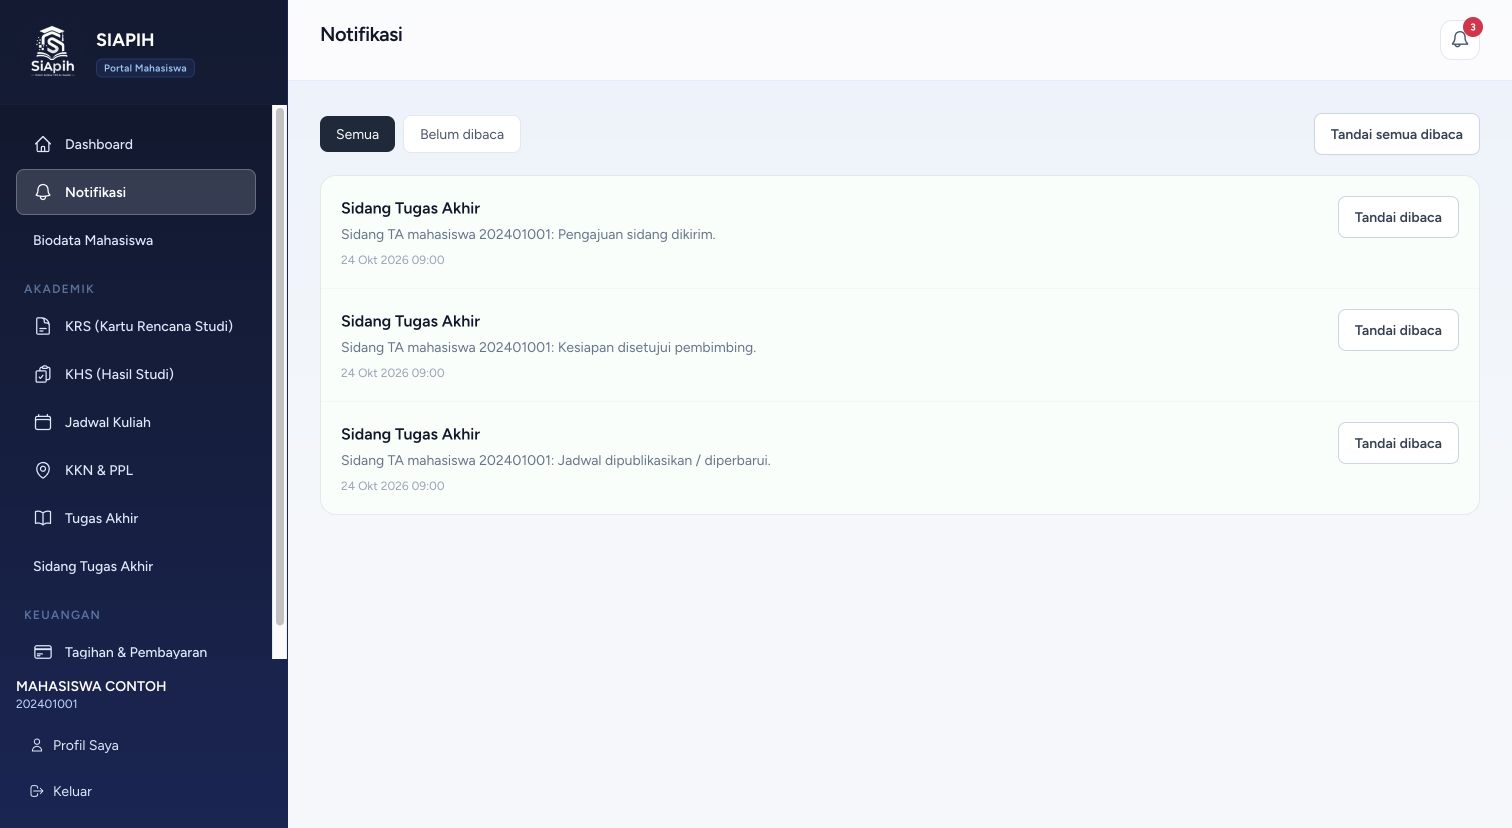
Task: Click the sidebar vertical scrollbar
Action: (280, 366)
